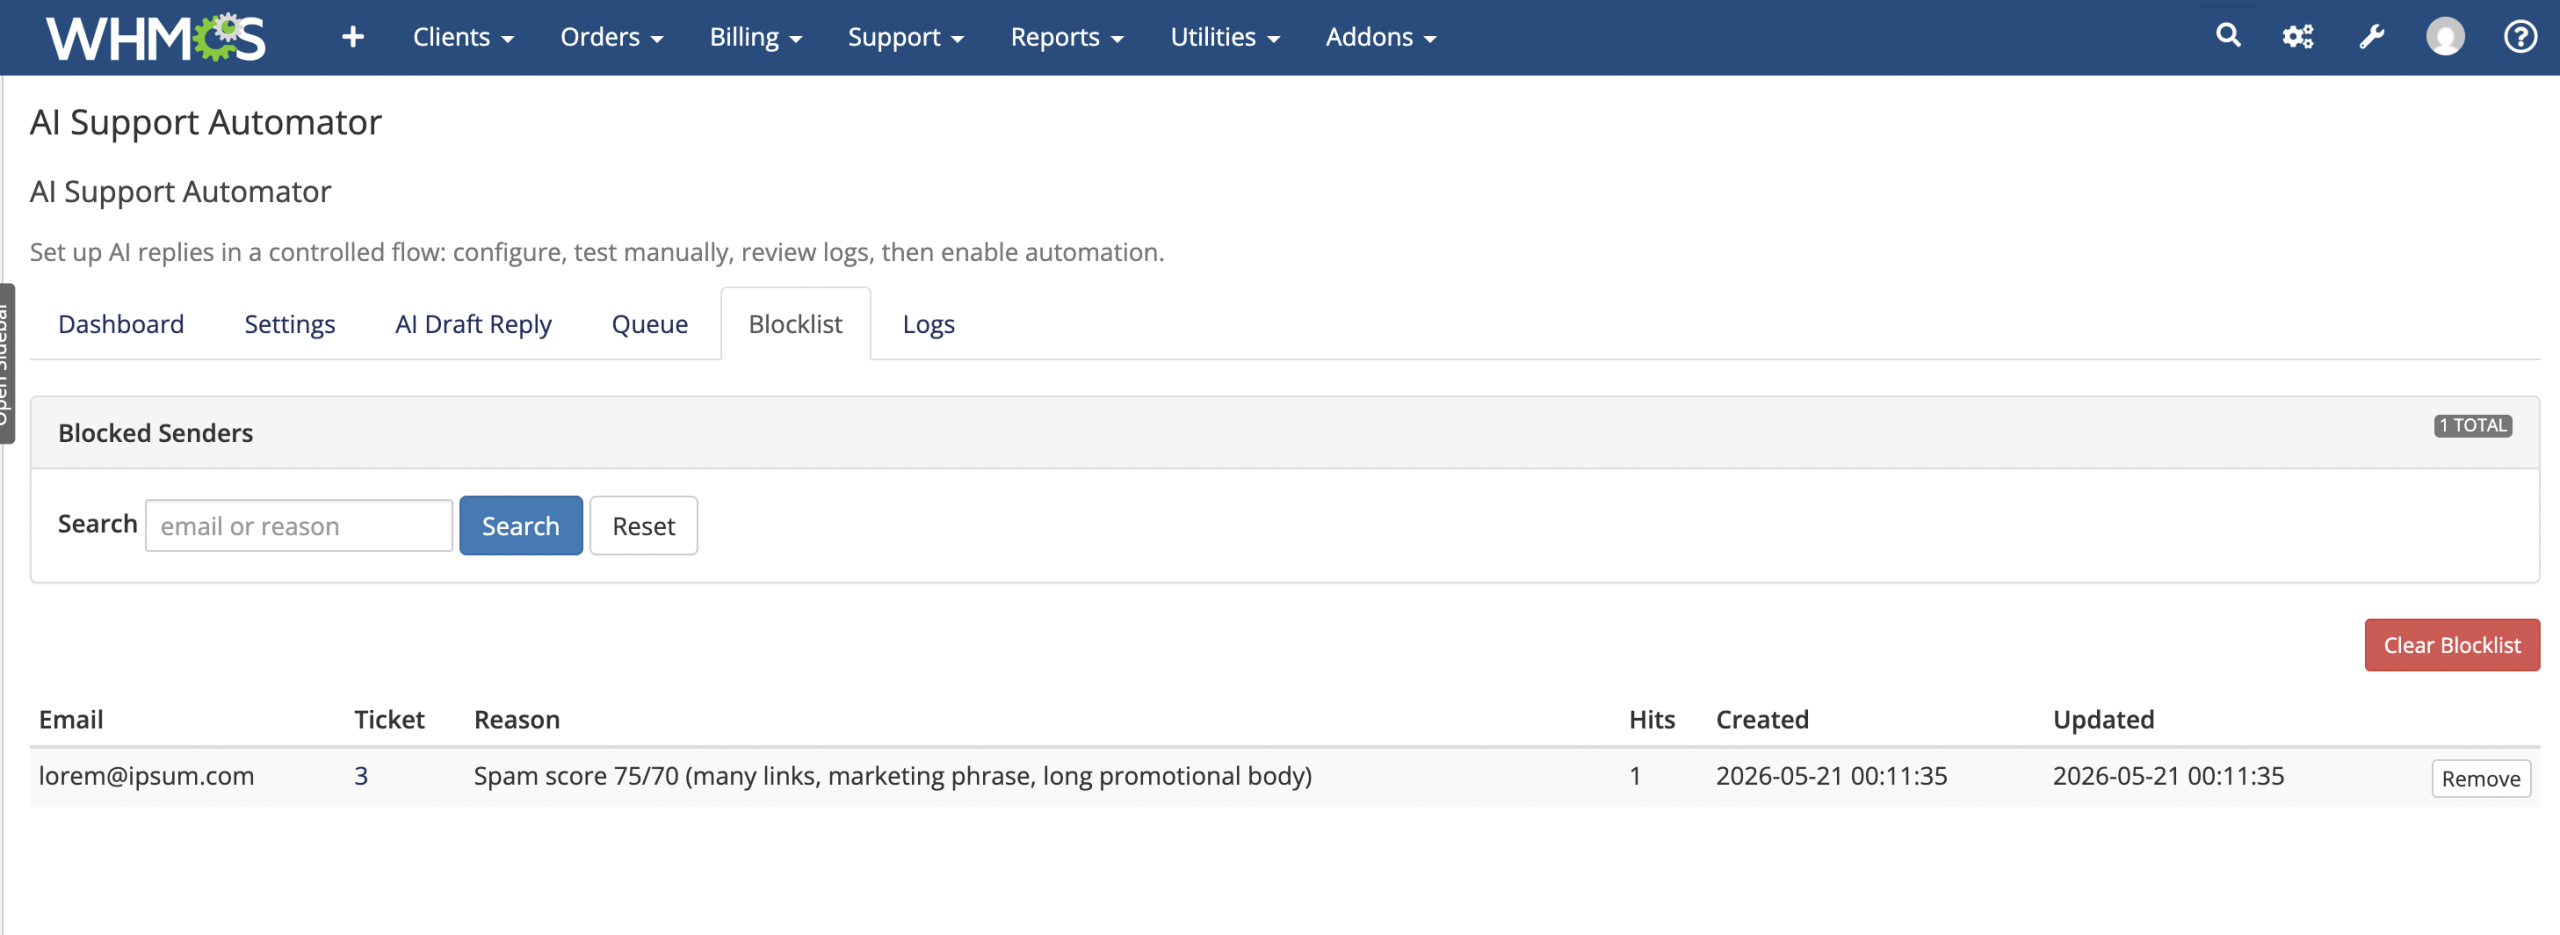Screen dimensions: 2560x935
Task: Expand the Billing menu
Action: pos(756,37)
